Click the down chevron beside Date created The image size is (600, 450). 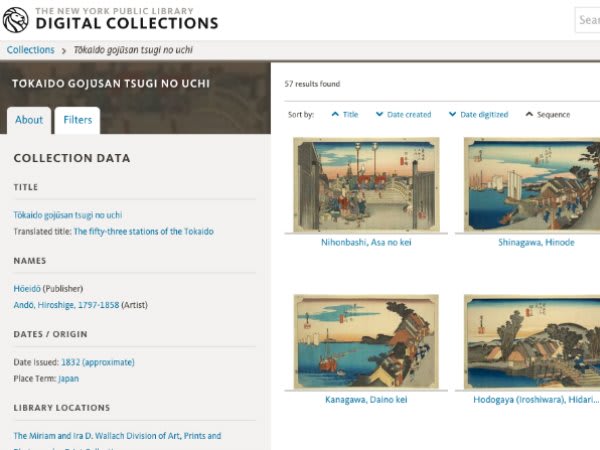(379, 114)
